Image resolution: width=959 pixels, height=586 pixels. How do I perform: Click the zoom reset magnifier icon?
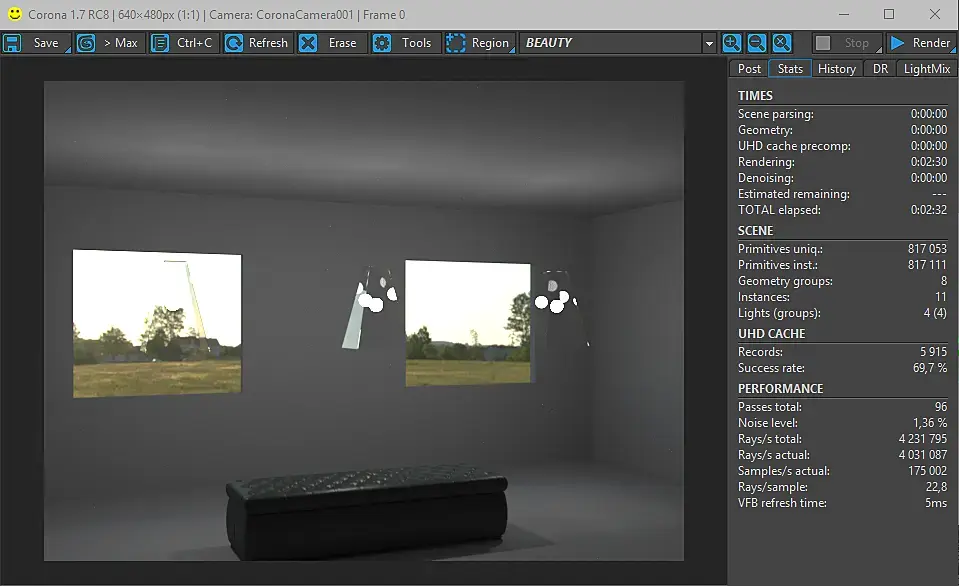tap(782, 43)
